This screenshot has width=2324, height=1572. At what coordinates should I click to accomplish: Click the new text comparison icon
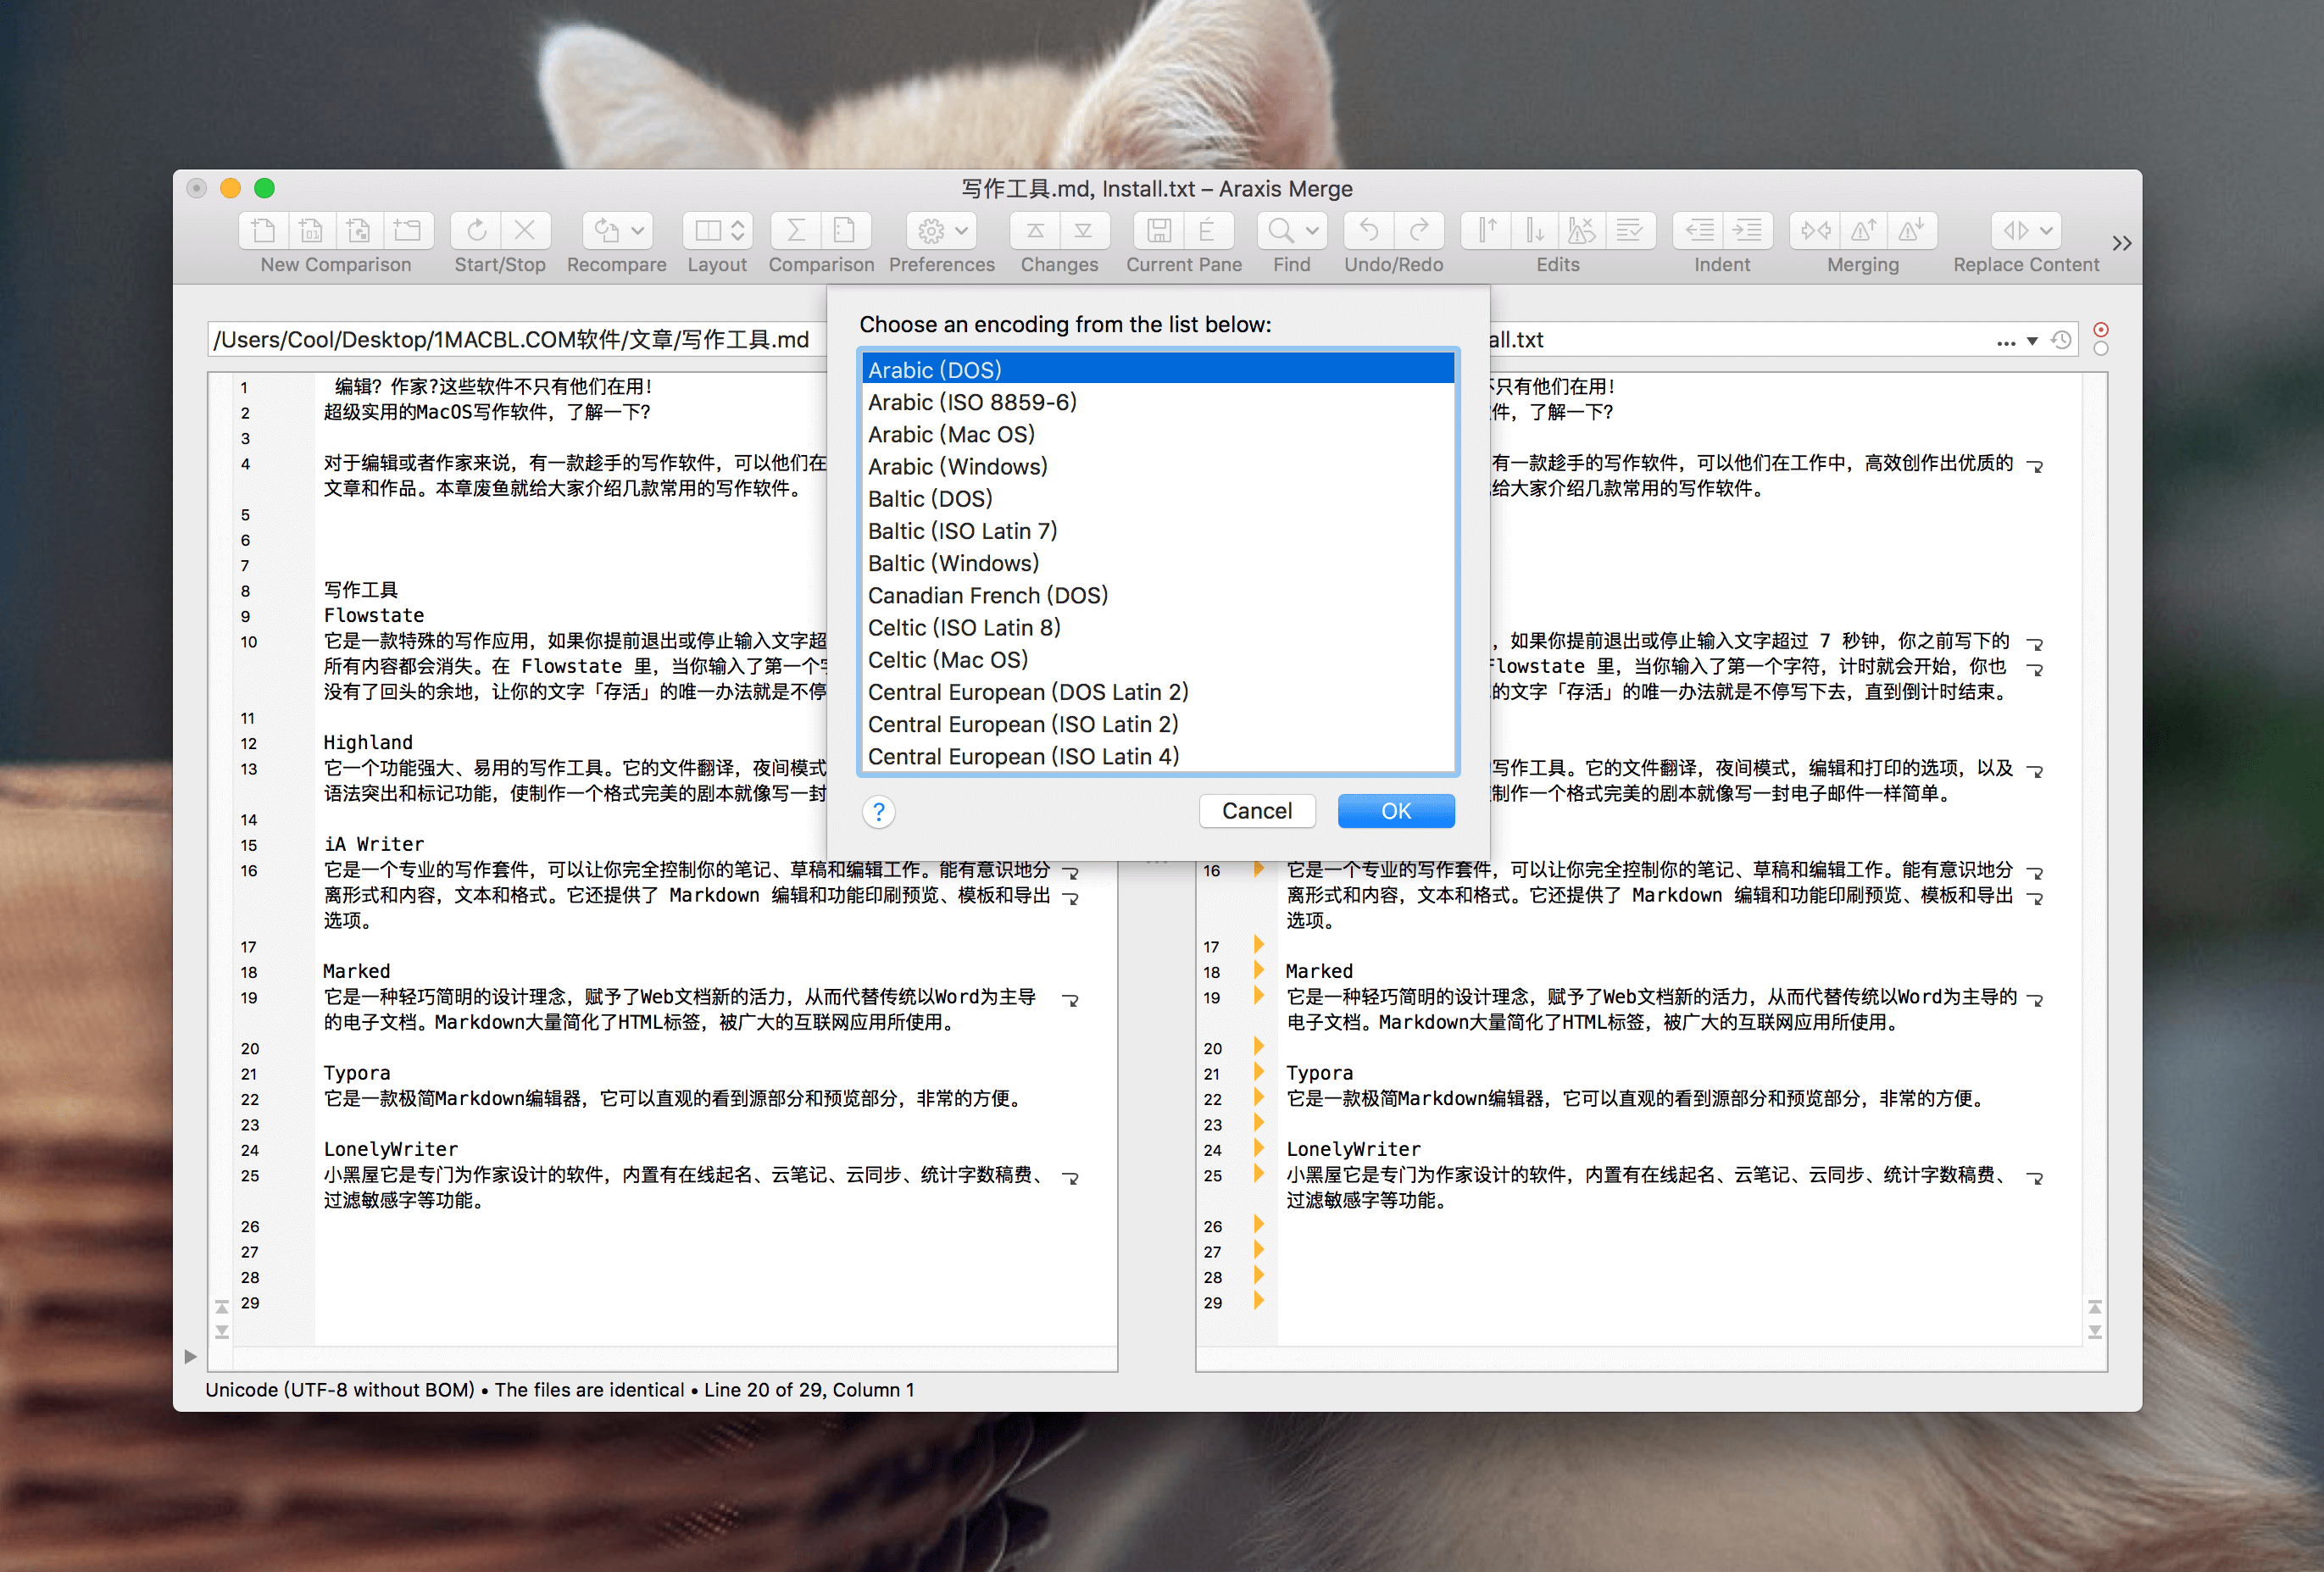(x=264, y=231)
